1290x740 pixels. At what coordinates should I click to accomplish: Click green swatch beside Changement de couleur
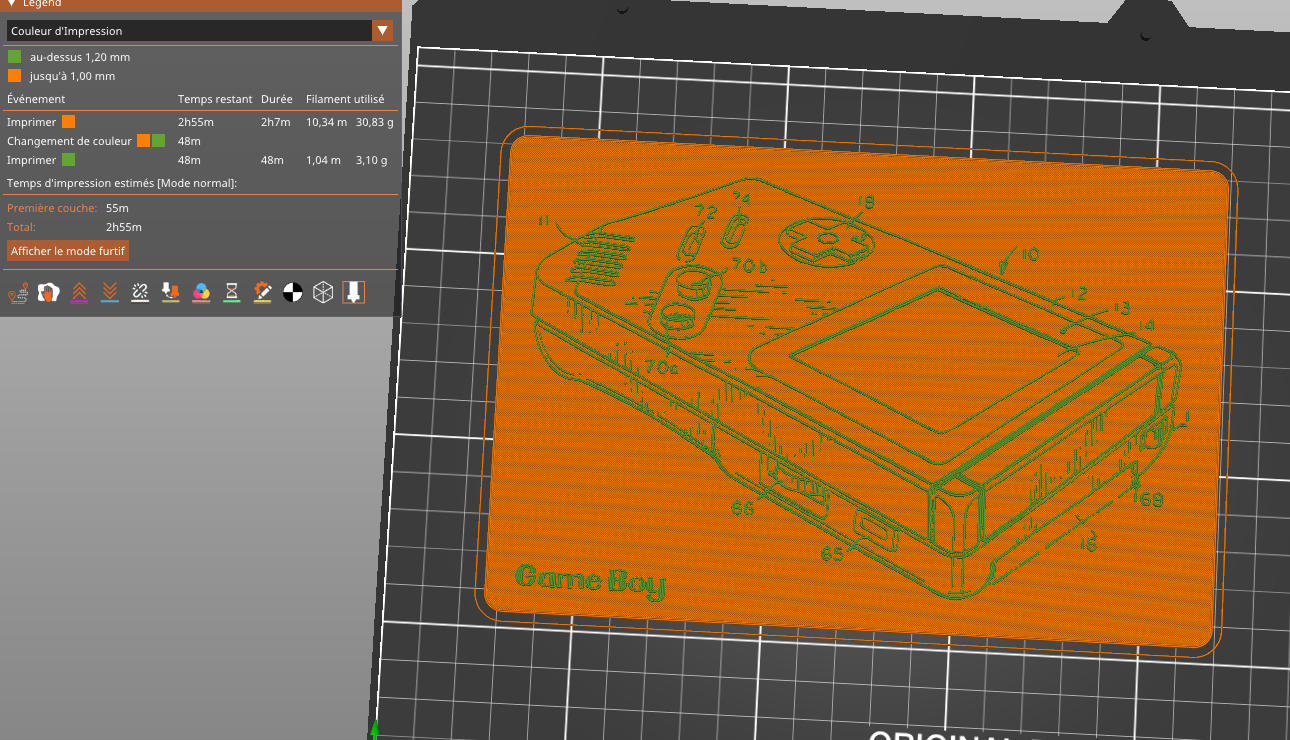coord(159,141)
